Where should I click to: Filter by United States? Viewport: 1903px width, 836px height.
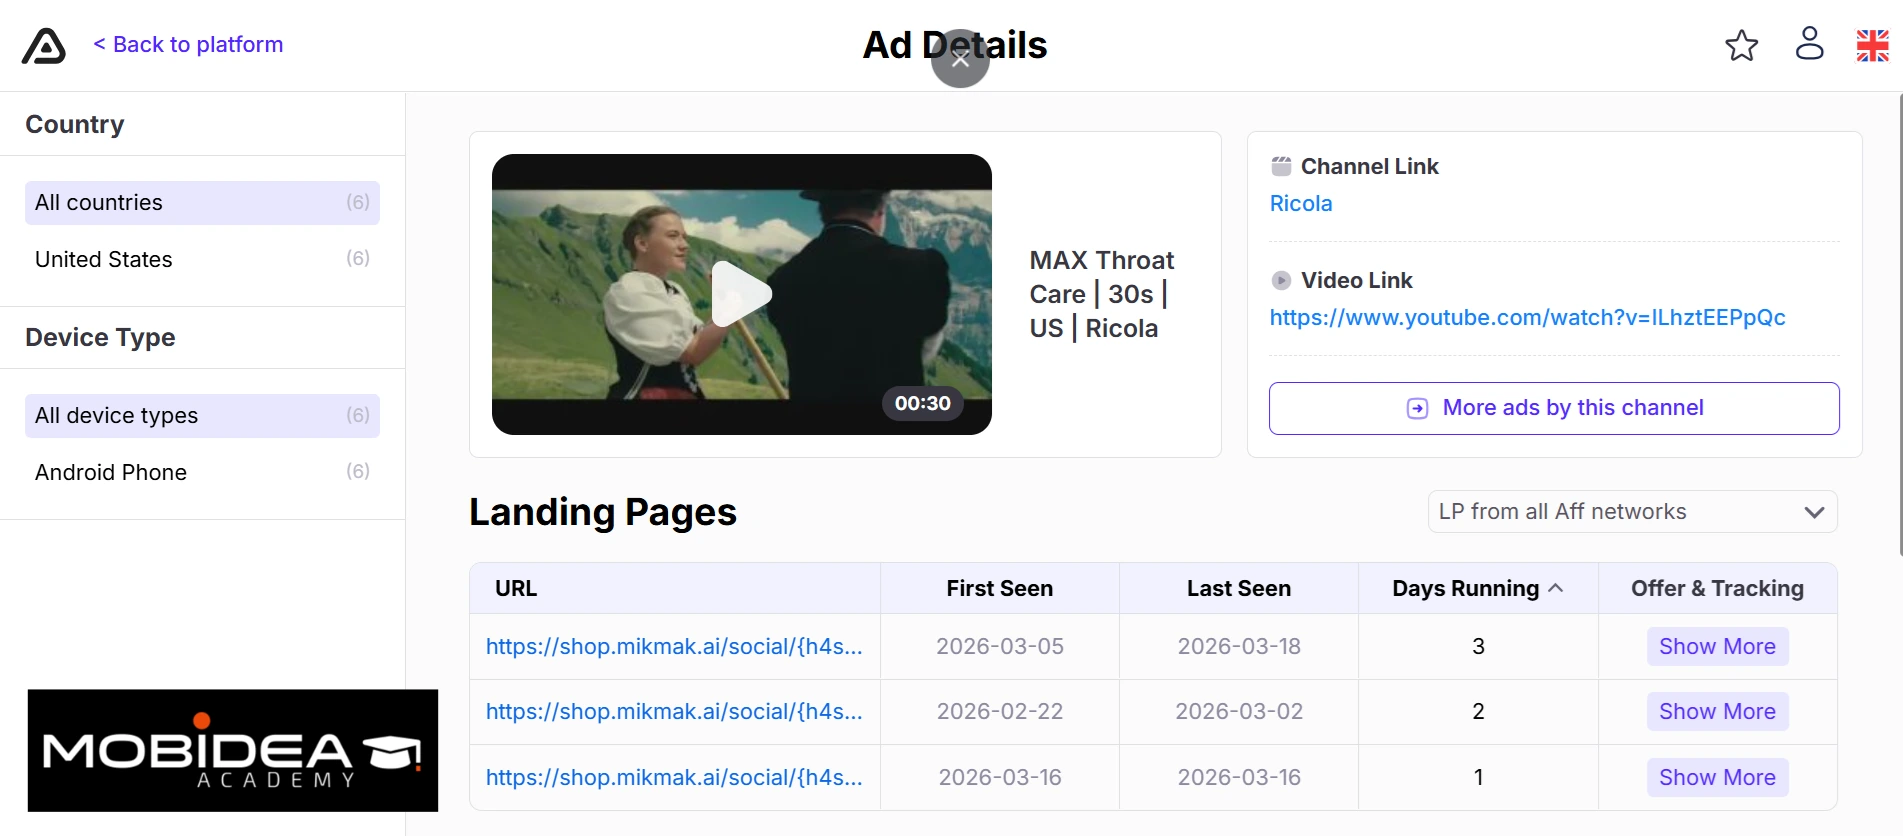click(x=202, y=259)
